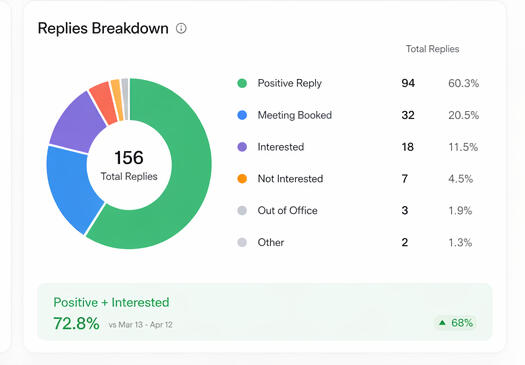Select the purple donut chart segment
The width and height of the screenshot is (525, 365).
[75, 124]
